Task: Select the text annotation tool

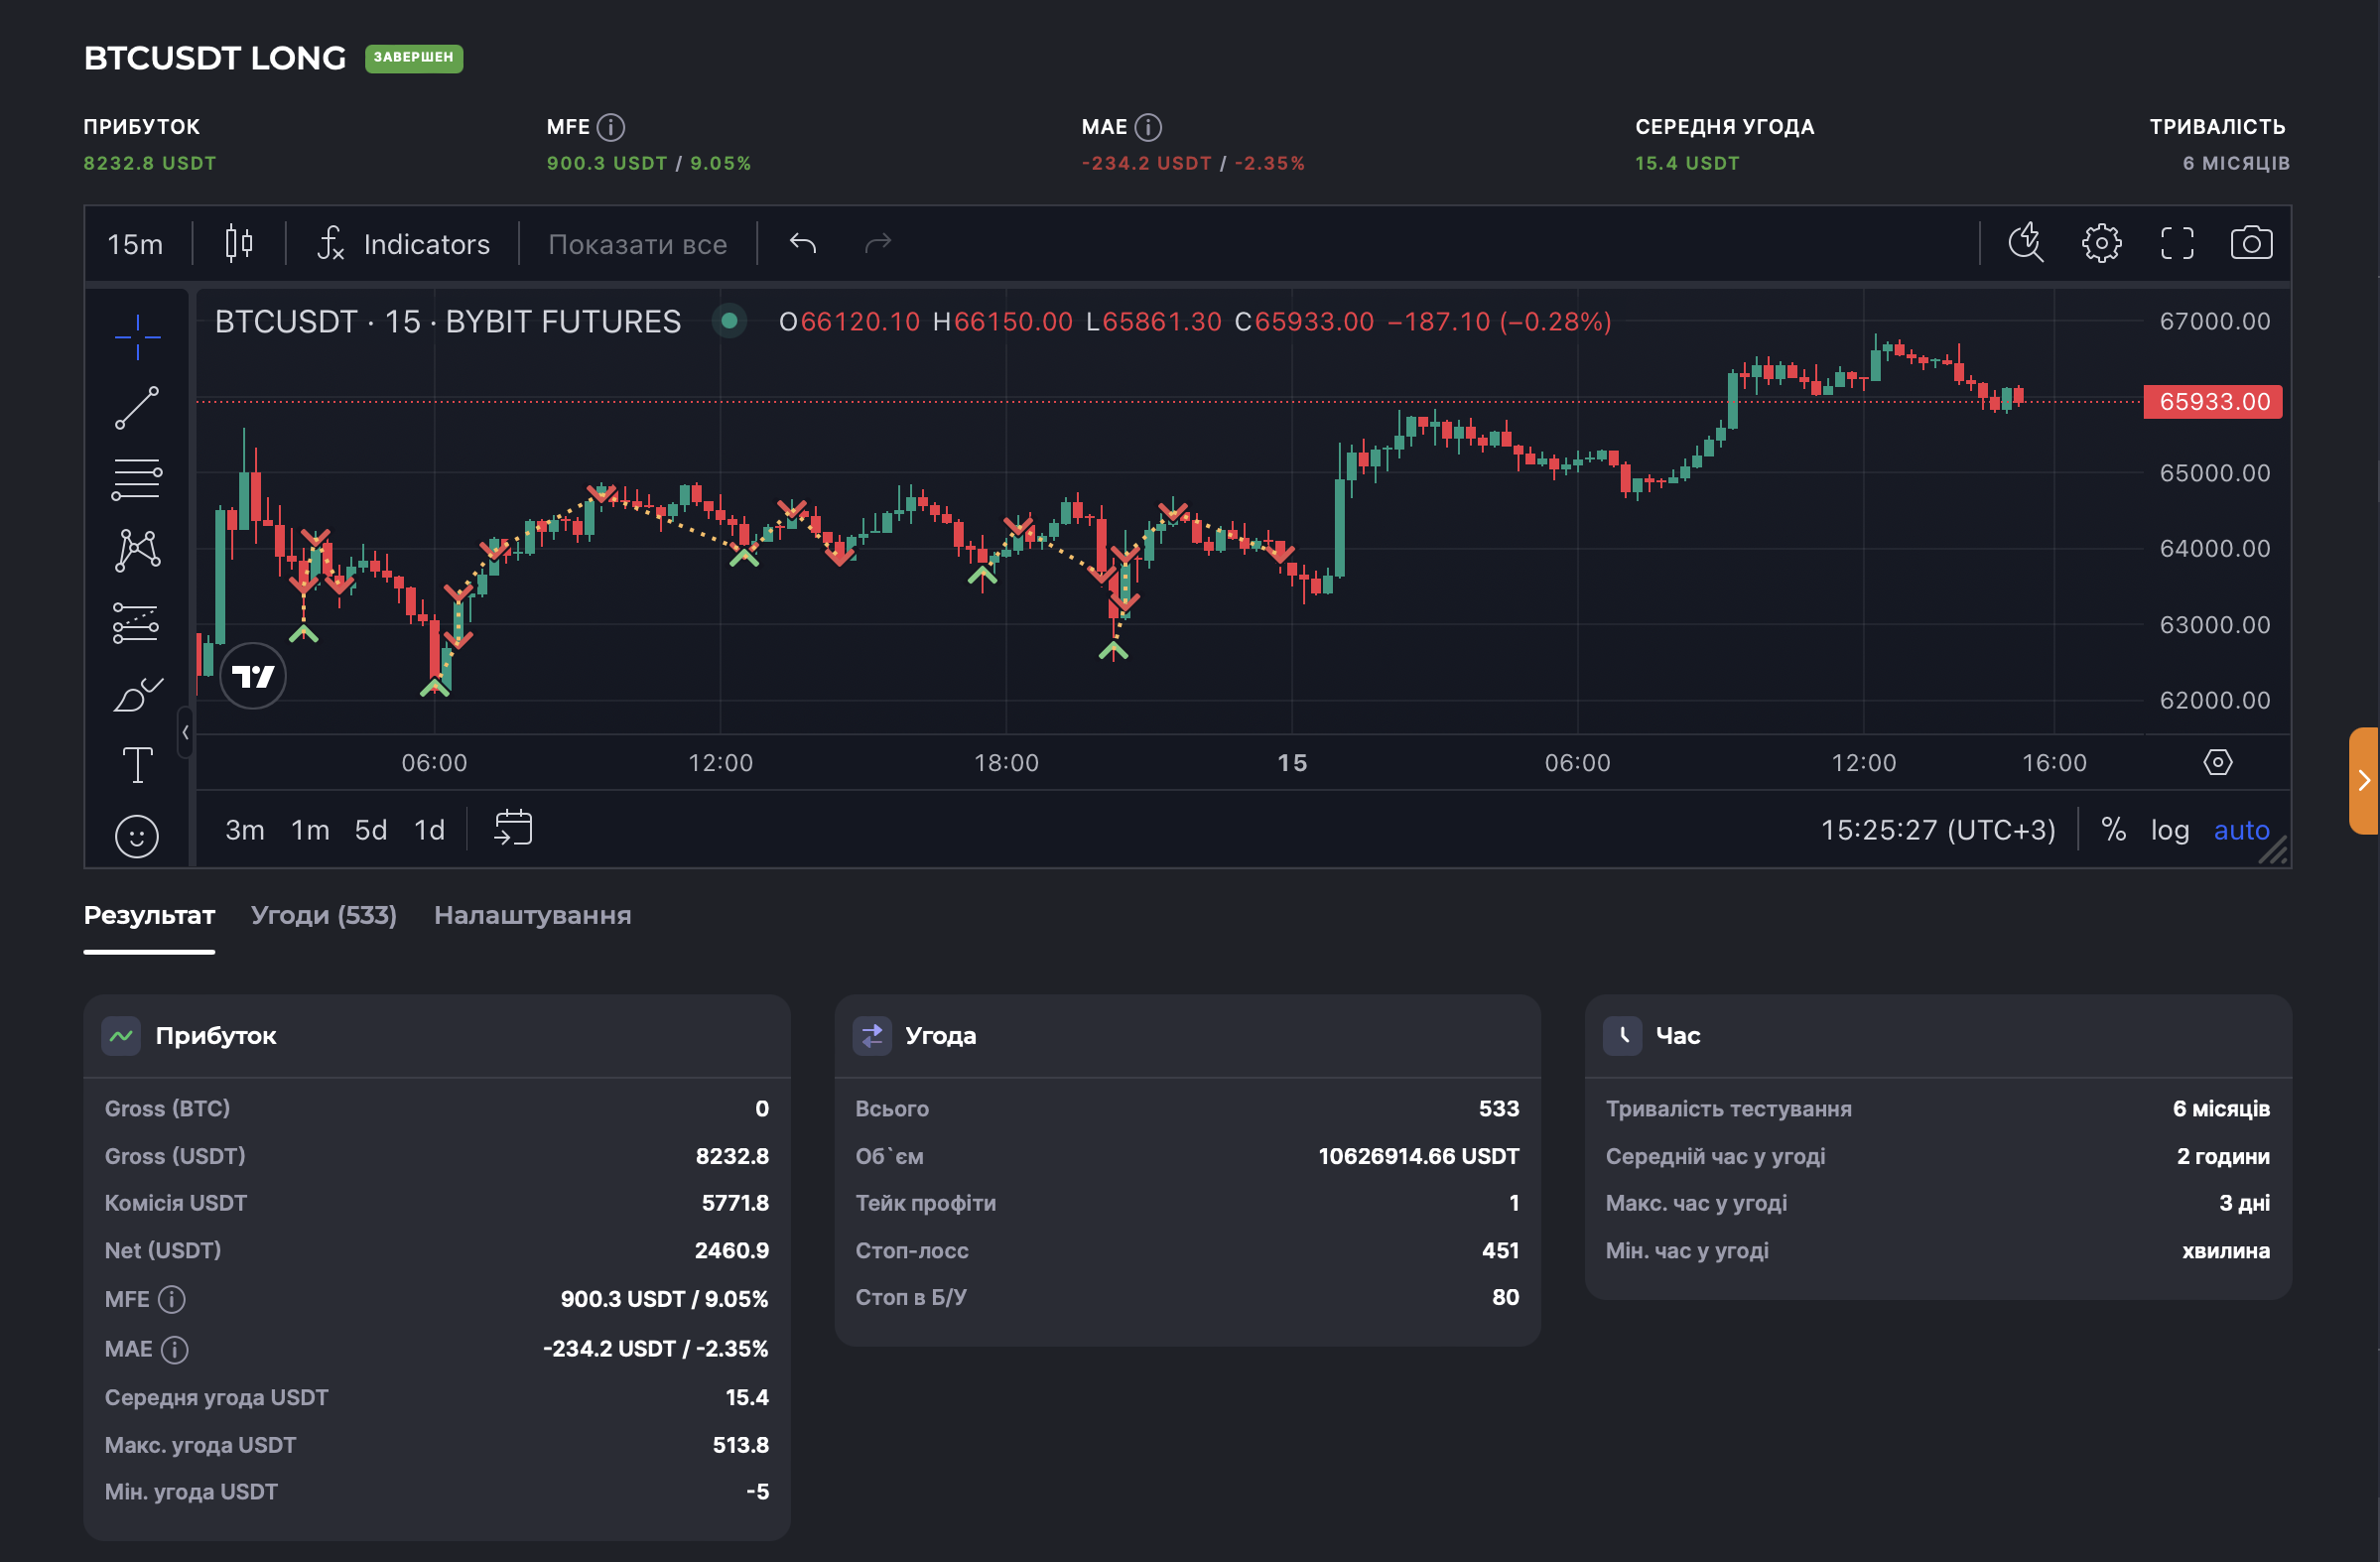Action: [137, 765]
